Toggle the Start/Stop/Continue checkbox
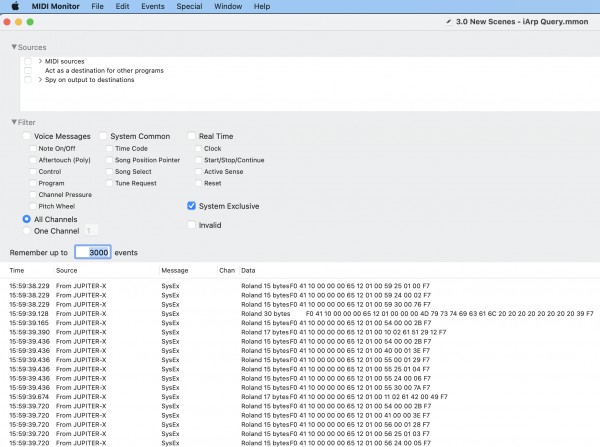Screen dimensions: 600x447 click(x=198, y=160)
